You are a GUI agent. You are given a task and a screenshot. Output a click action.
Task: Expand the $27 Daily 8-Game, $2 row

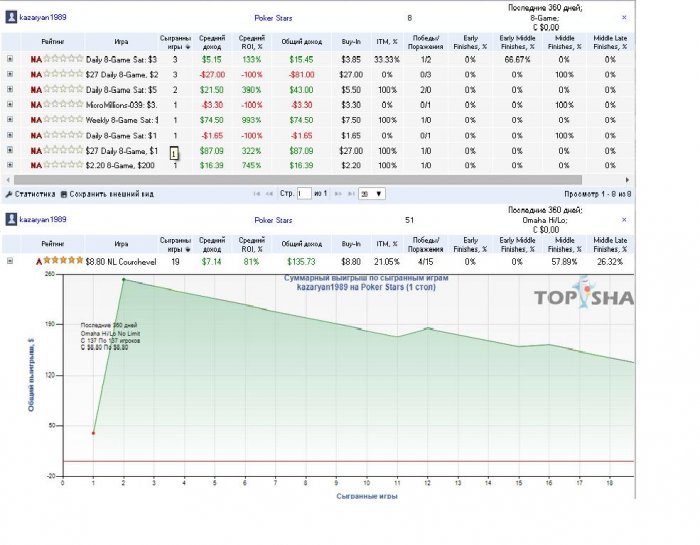(x=10, y=74)
